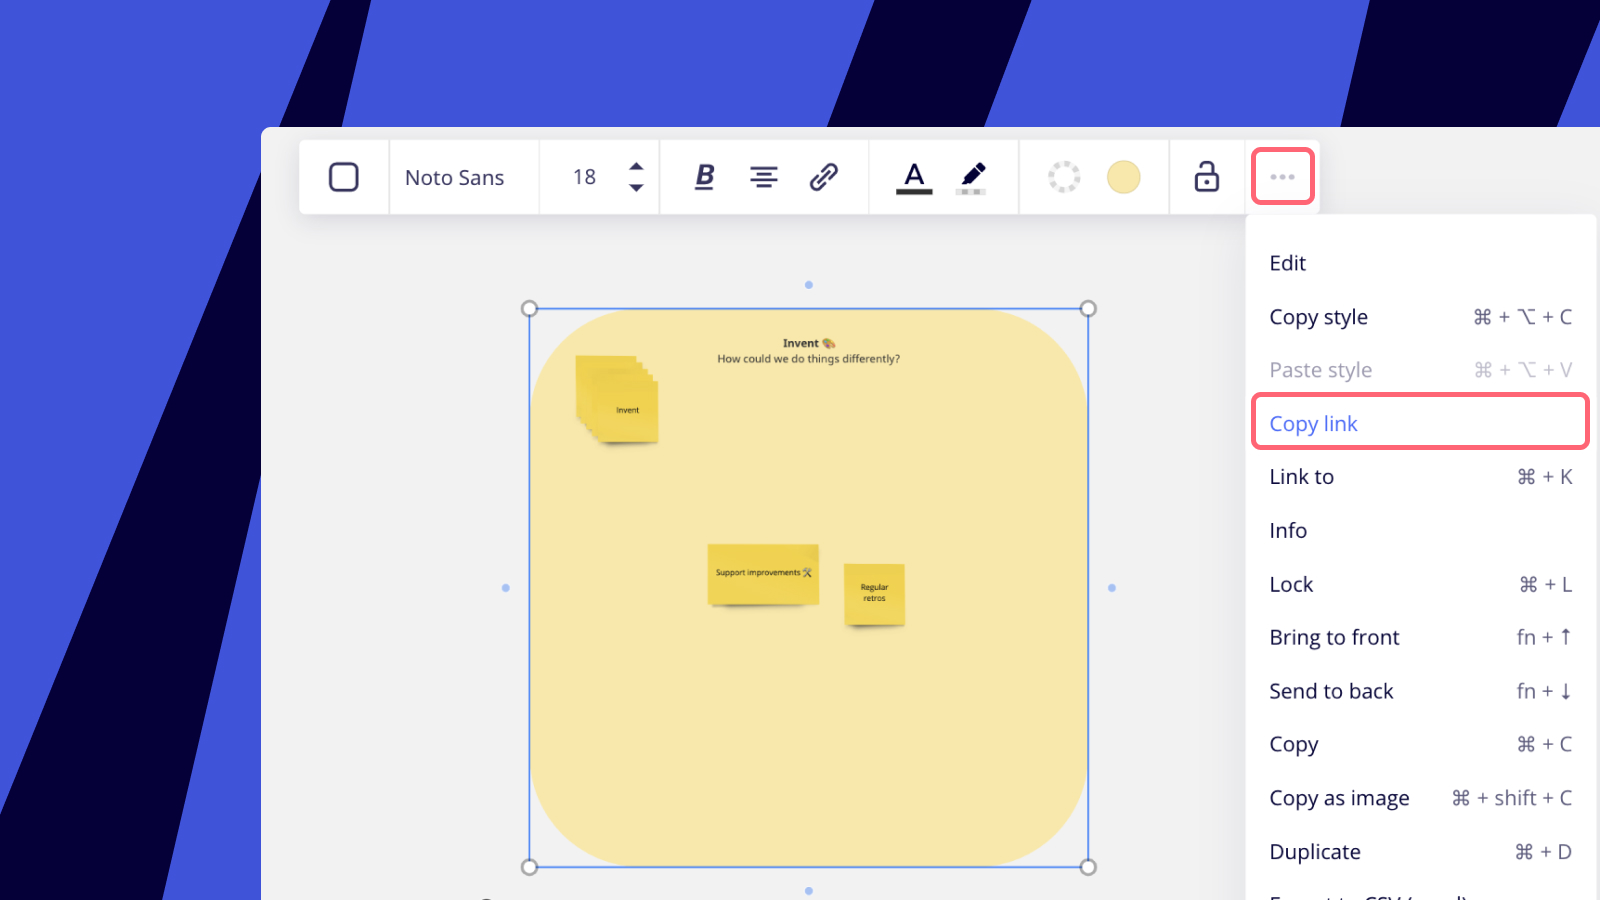Choose Copy link from the menu
The image size is (1600, 900).
1314,424
